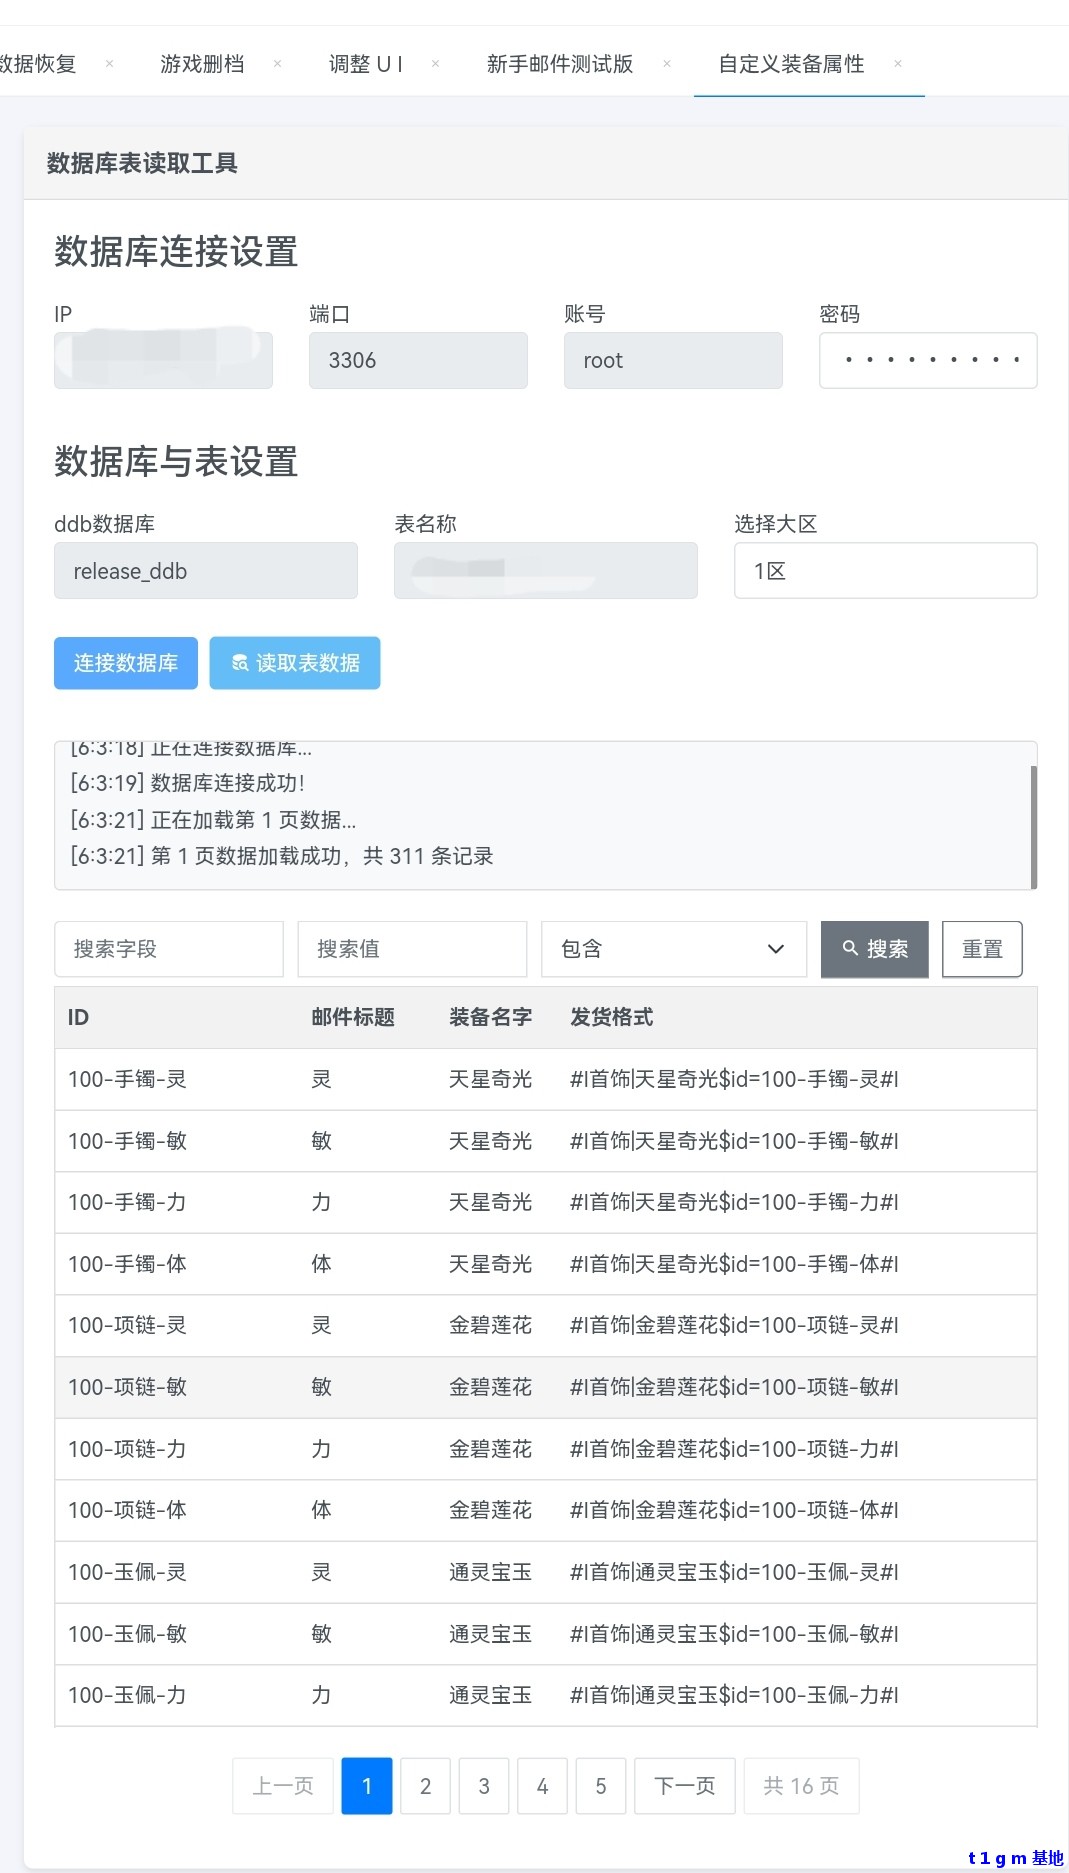Focus the 搜索字段 input box
Screen dimensions: 1069x1873
[169, 949]
